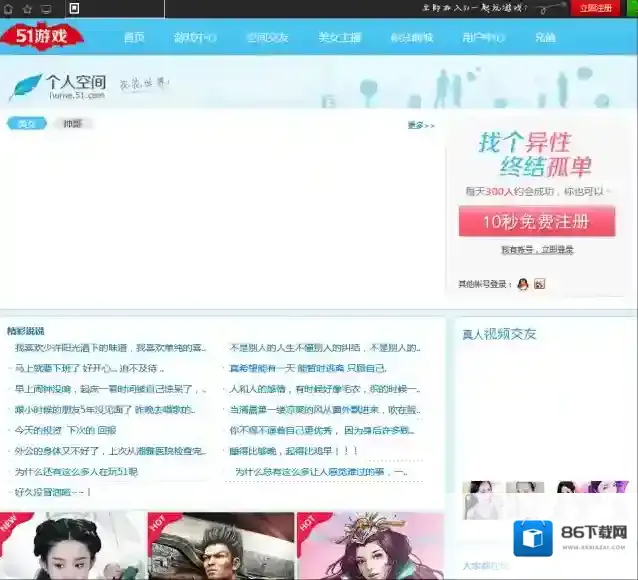
Task: Open the 美女主播 navigation item
Action: point(340,37)
